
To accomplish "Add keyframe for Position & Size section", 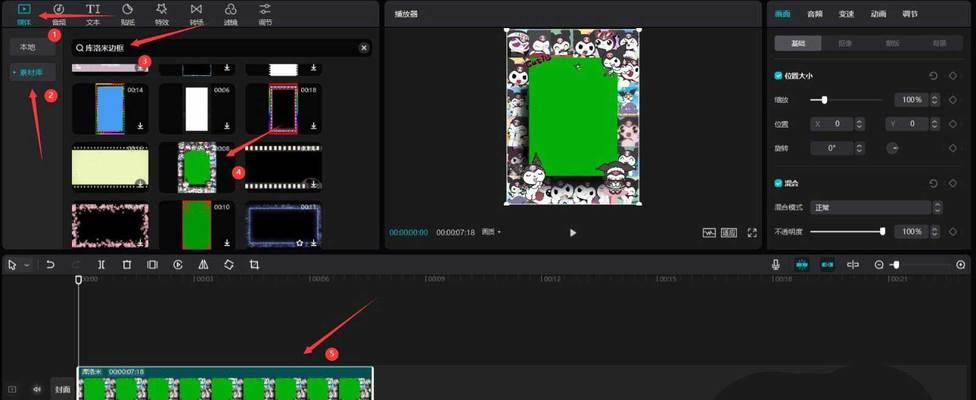I will tap(952, 76).
